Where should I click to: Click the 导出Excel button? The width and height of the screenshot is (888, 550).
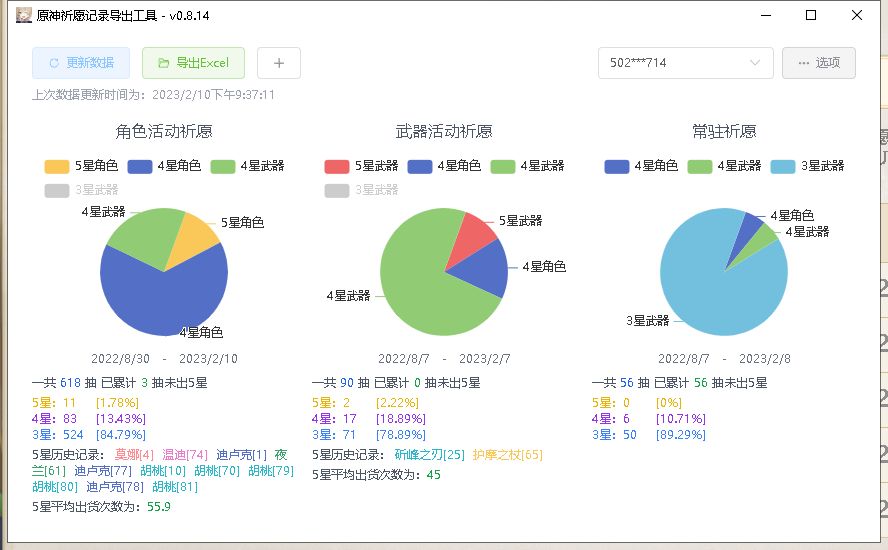pos(194,63)
